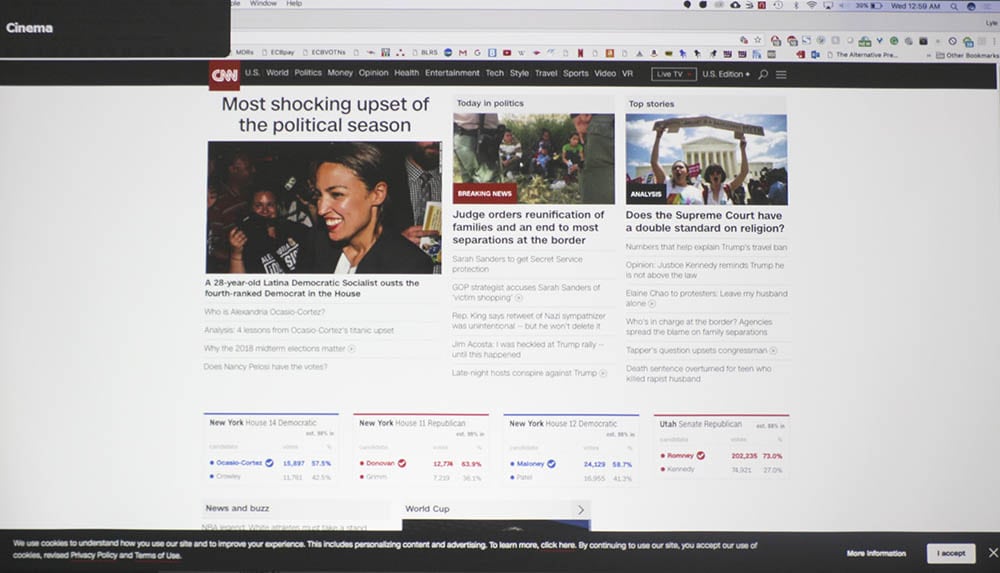The width and height of the screenshot is (1000, 573).
Task: Close the cookie notice banner
Action: click(993, 553)
